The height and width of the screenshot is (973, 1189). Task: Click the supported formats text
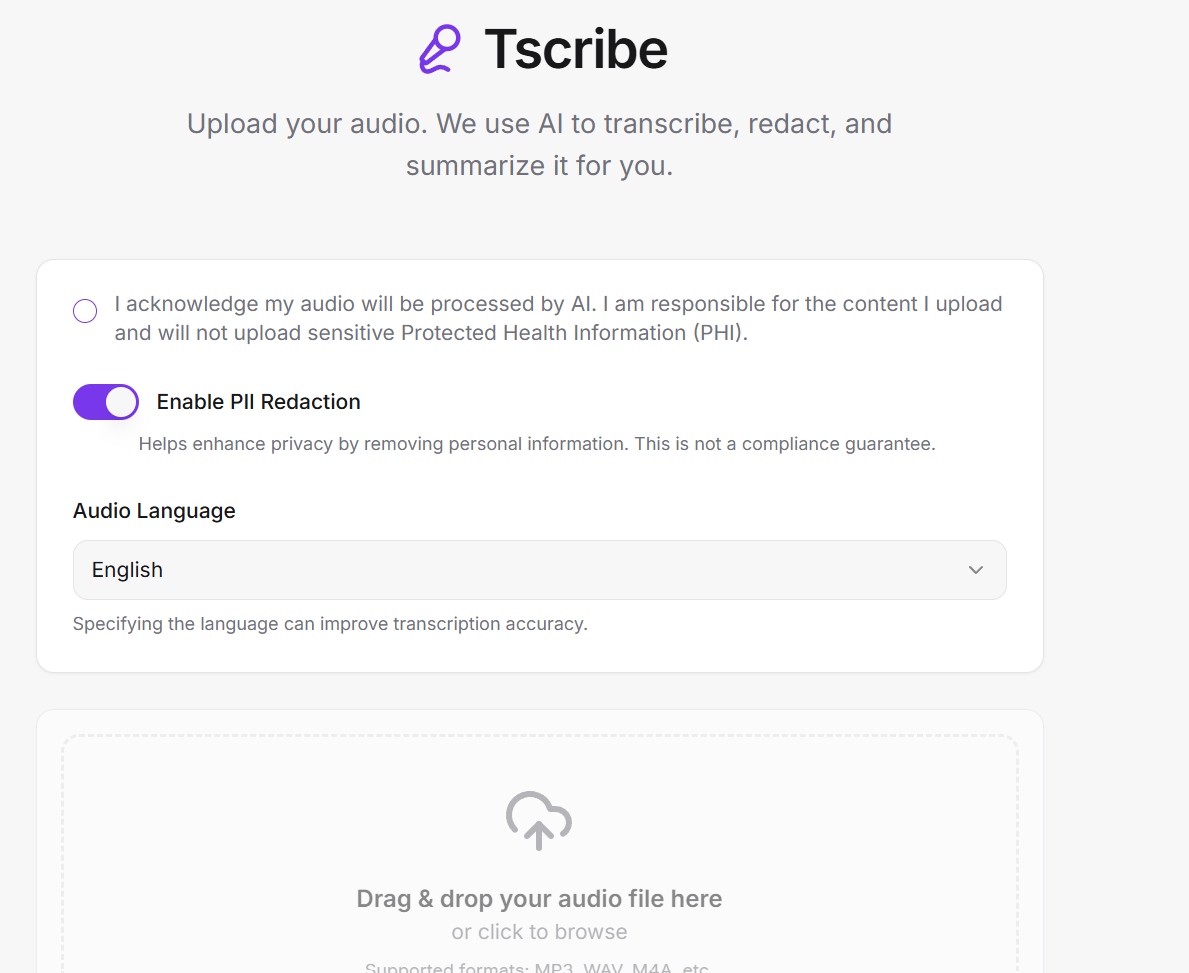click(539, 966)
